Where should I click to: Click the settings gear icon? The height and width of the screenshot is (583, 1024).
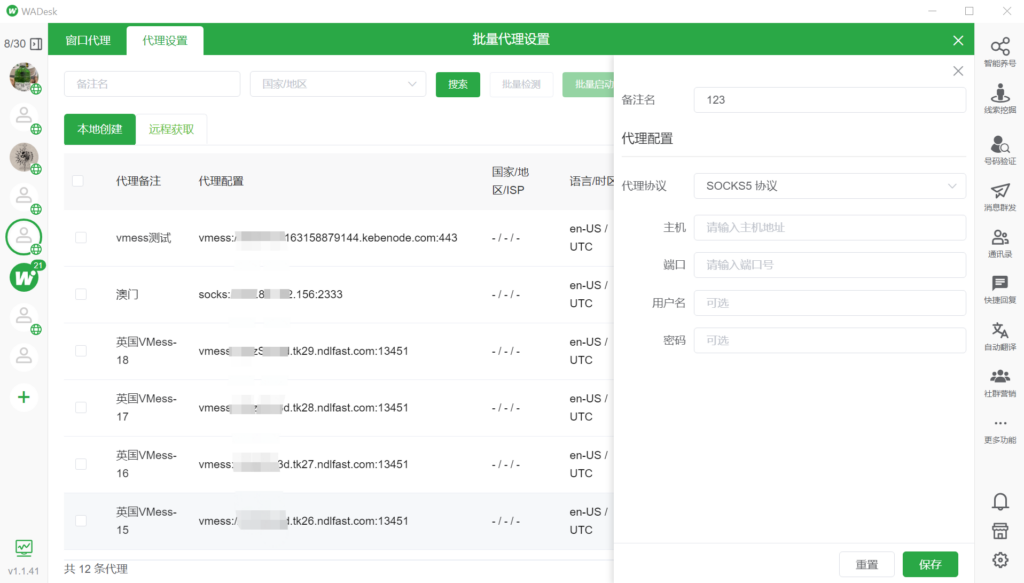[999, 560]
